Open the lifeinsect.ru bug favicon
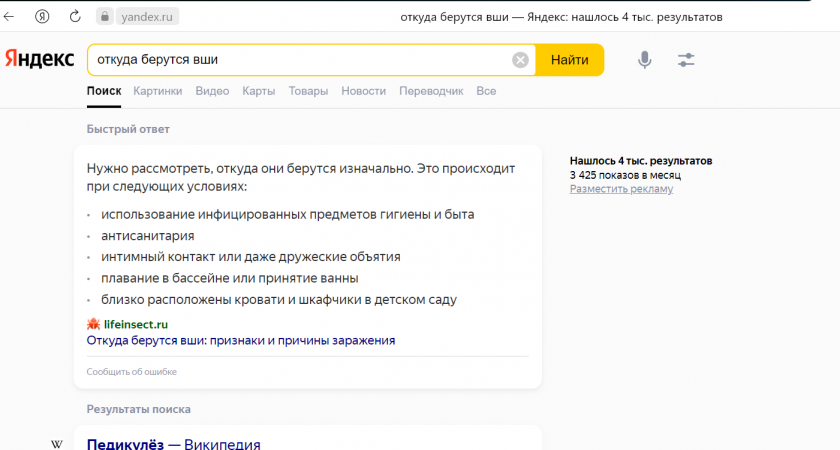Image resolution: width=840 pixels, height=450 pixels. coord(94,324)
